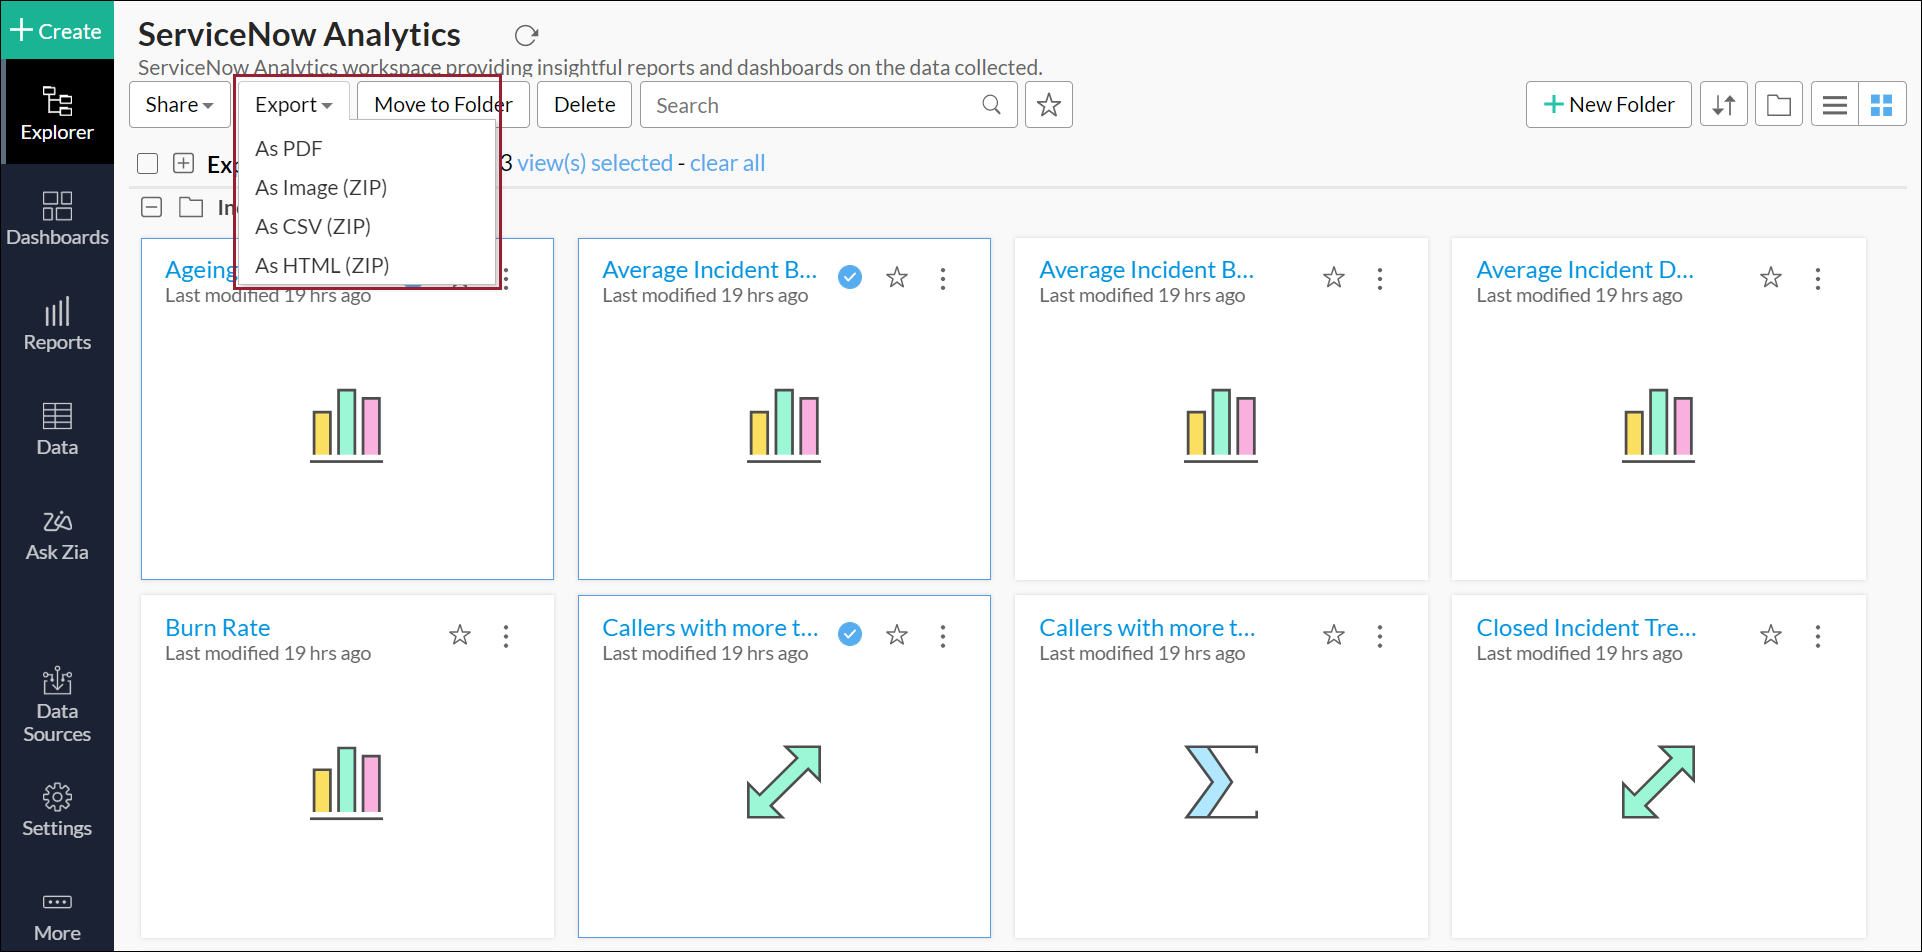This screenshot has height=952, width=1922.
Task: Create a New Folder
Action: pyautogui.click(x=1608, y=105)
